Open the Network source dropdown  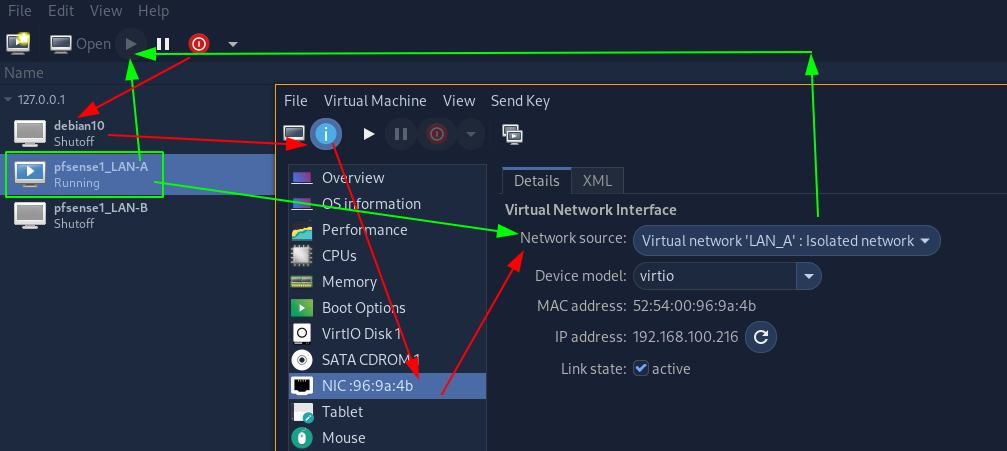[x=787, y=241]
